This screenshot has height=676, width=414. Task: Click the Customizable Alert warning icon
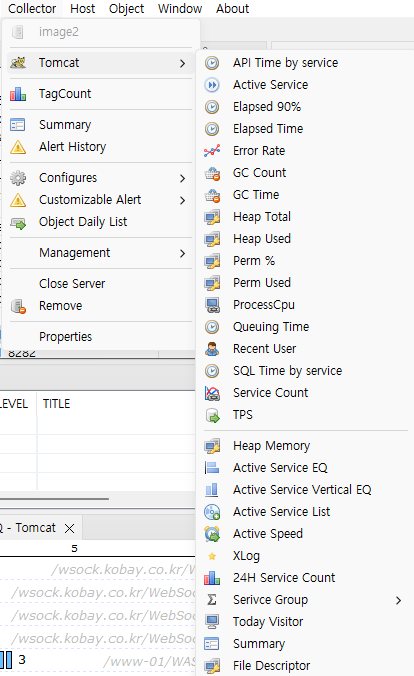[18, 200]
